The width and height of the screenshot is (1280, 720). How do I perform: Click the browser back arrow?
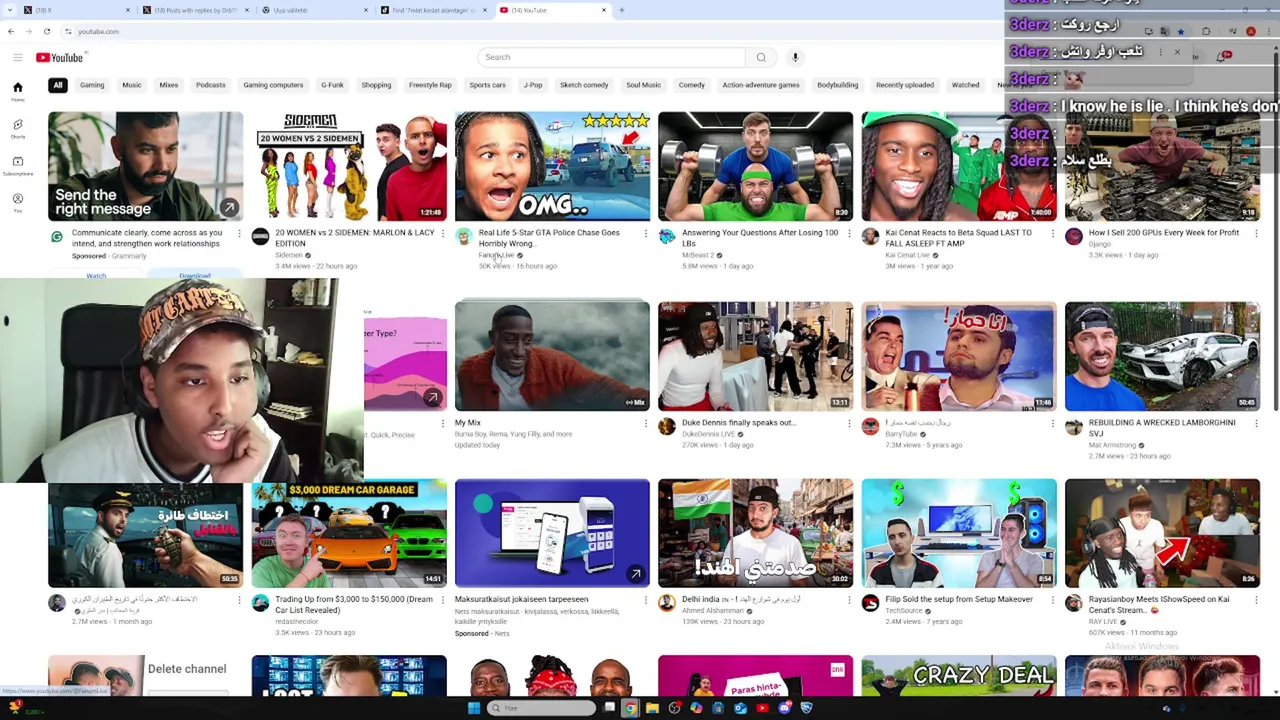pyautogui.click(x=11, y=32)
